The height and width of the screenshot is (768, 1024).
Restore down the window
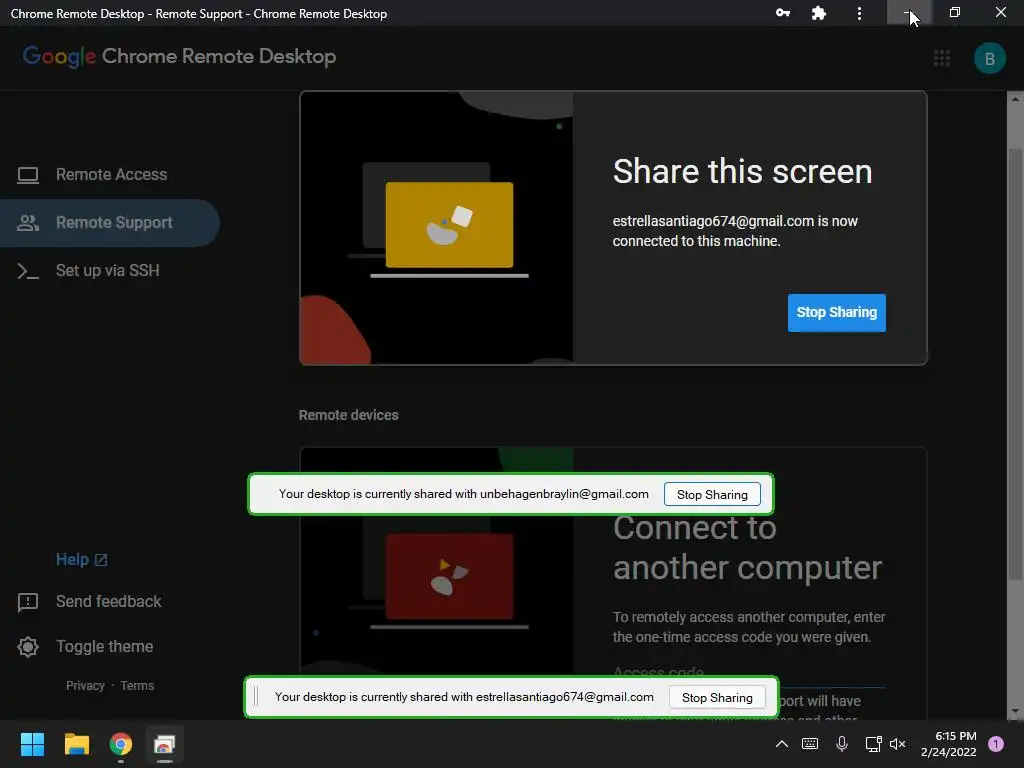955,12
